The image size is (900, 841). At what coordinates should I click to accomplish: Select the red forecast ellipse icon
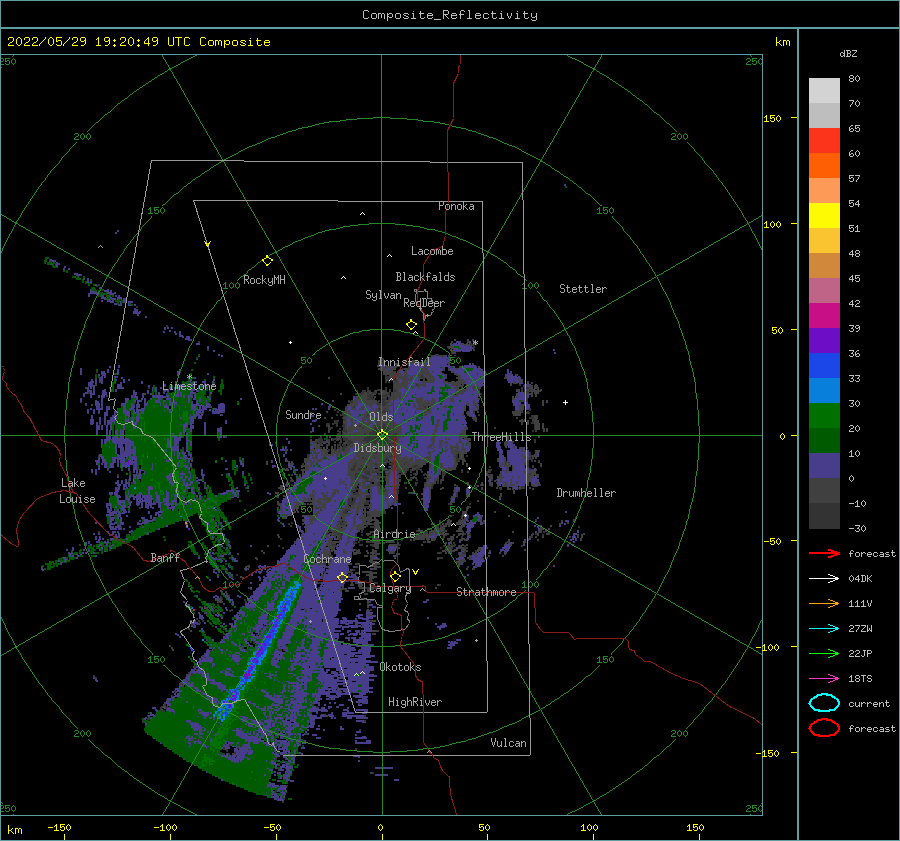point(824,728)
